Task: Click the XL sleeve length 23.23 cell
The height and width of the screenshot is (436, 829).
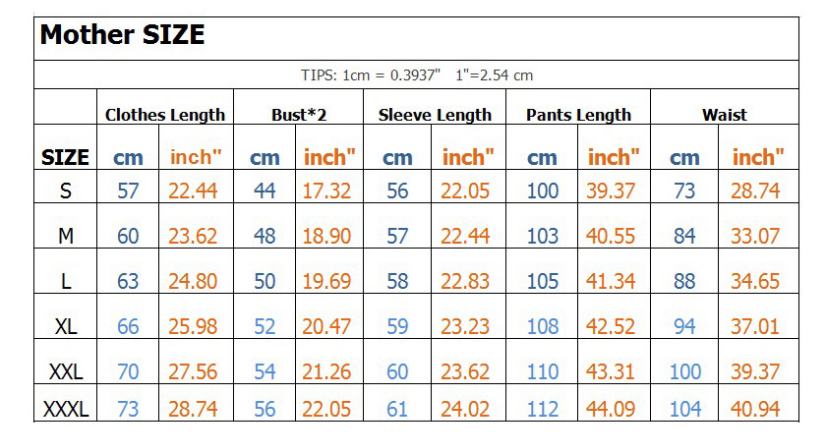Action: pos(467,327)
